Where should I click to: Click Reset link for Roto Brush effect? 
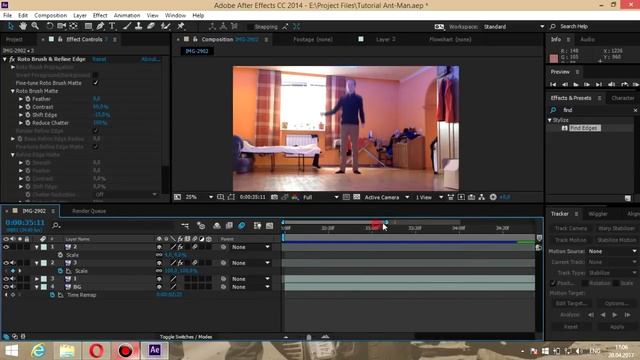pos(99,59)
